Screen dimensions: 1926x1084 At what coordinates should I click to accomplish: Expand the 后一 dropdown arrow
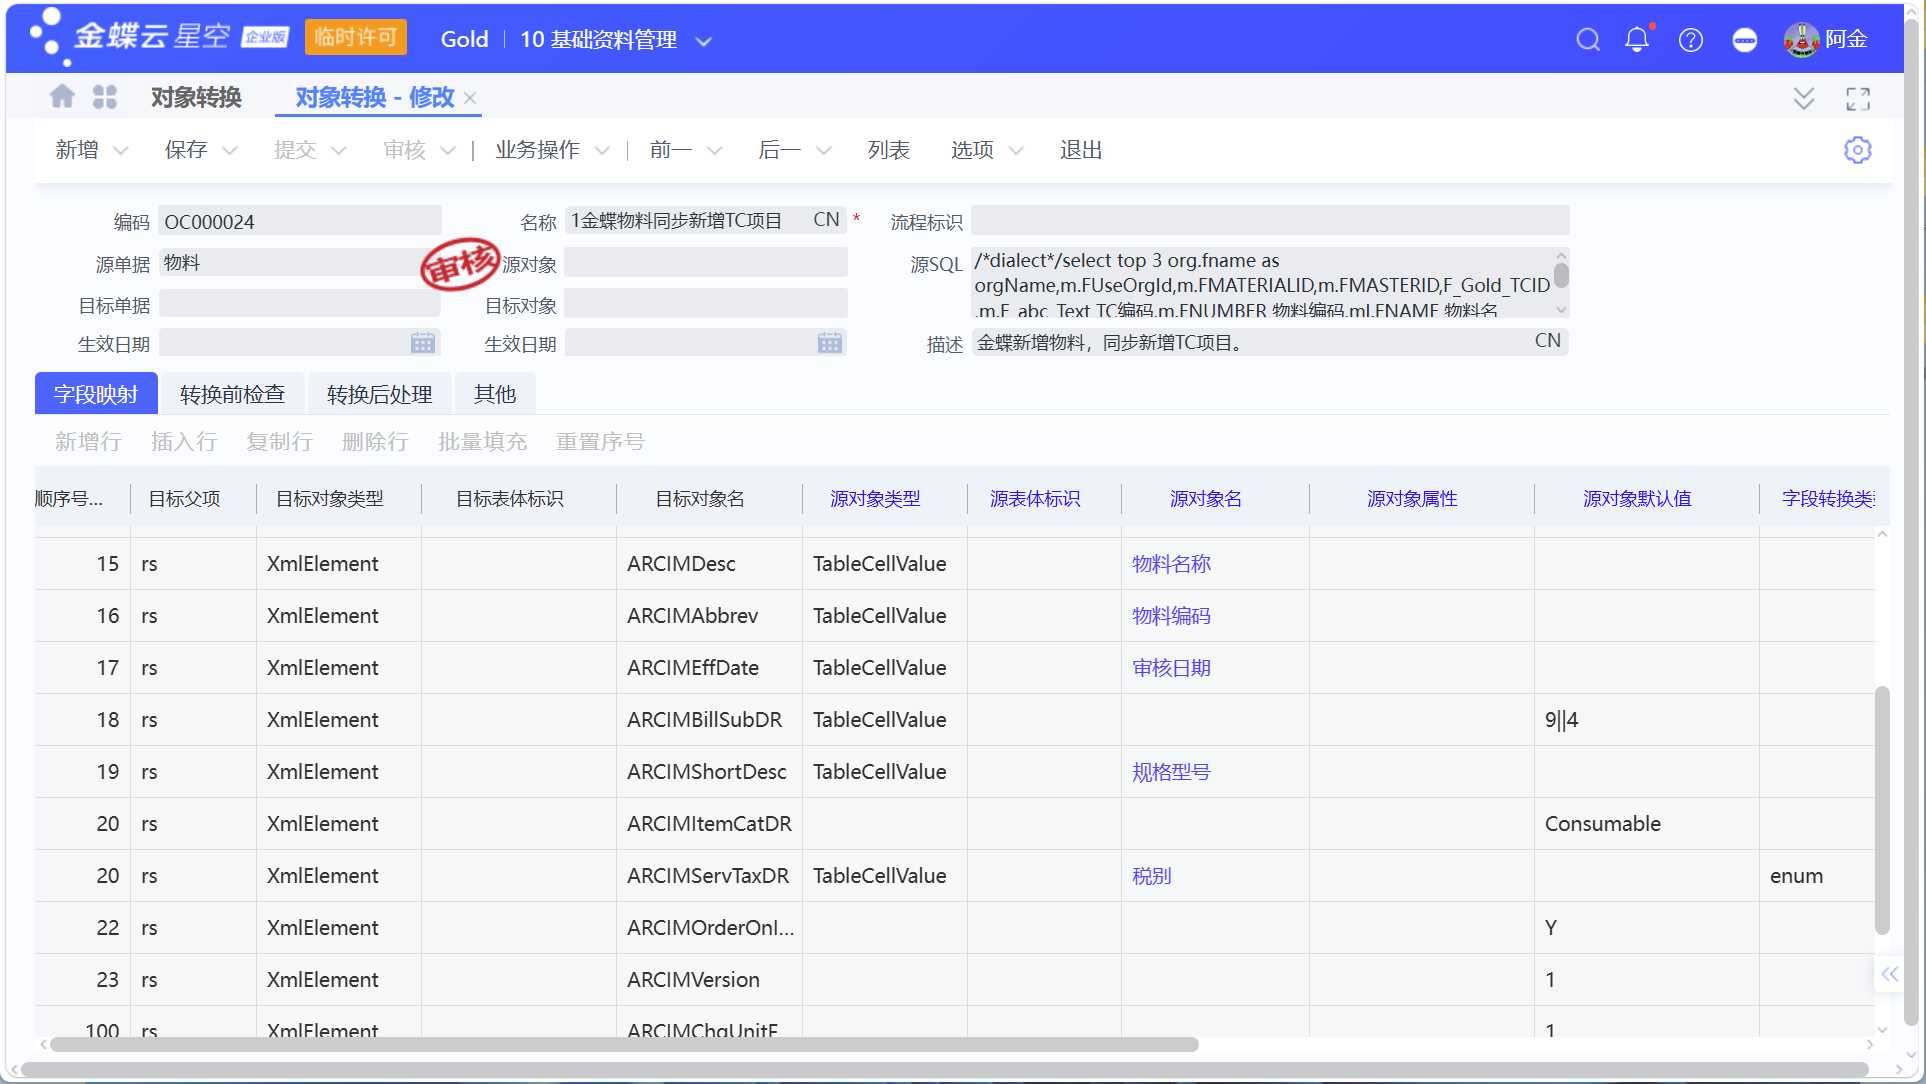click(x=824, y=151)
